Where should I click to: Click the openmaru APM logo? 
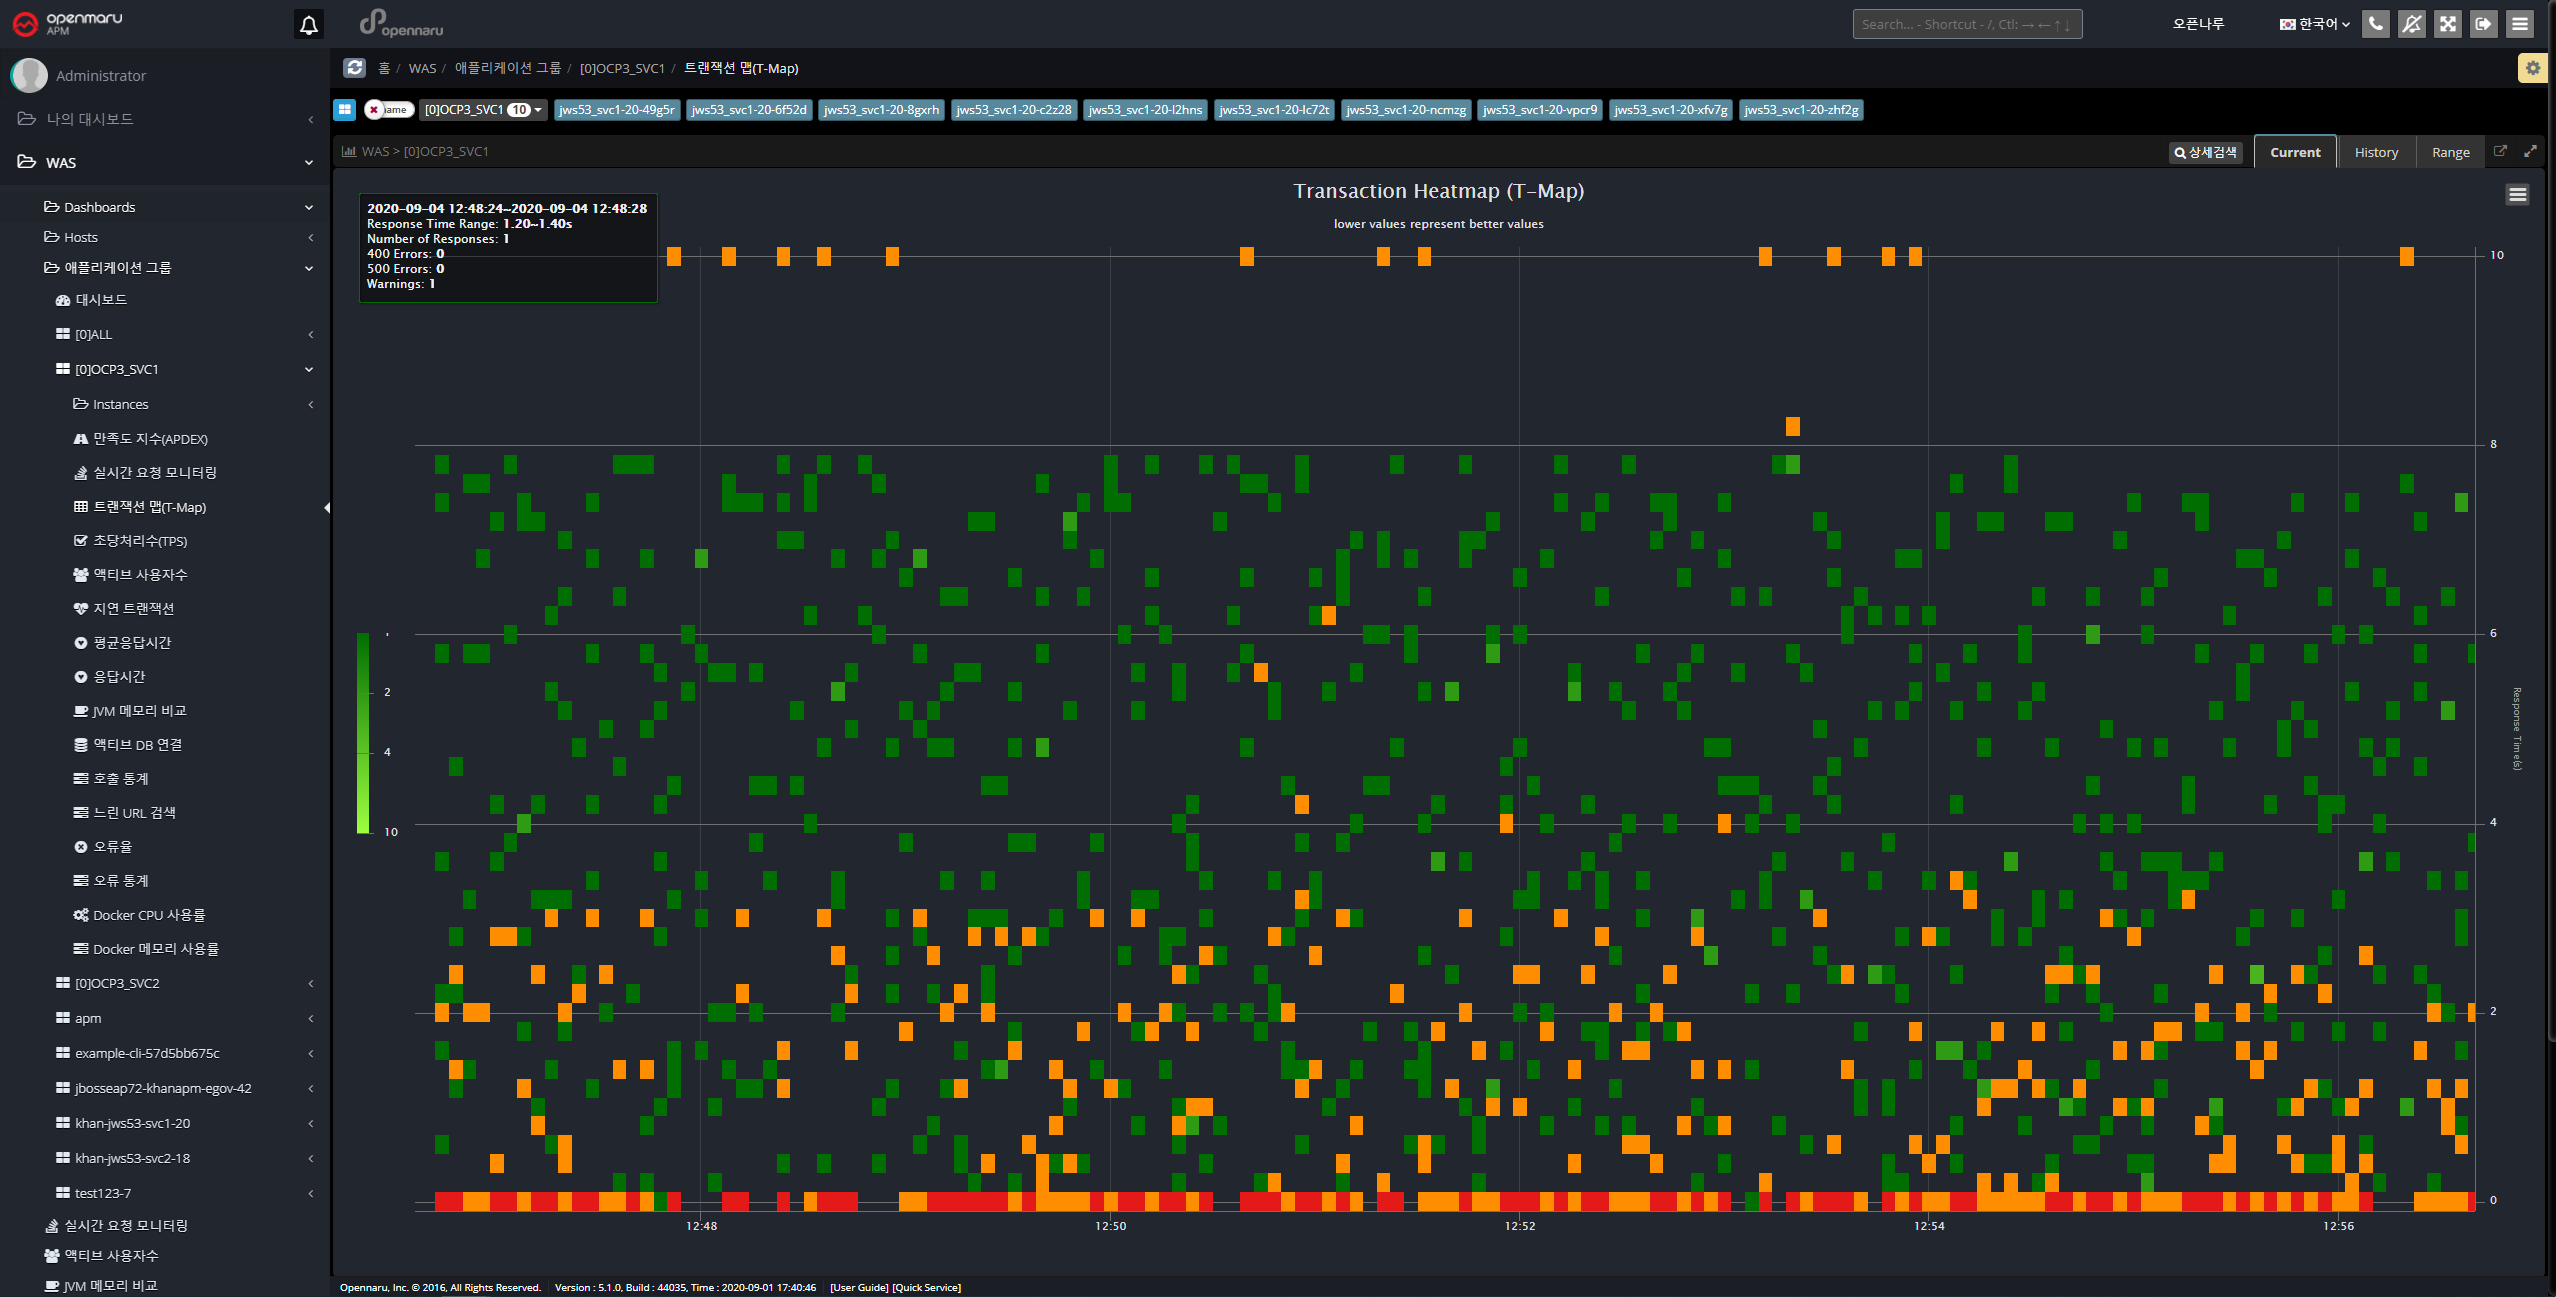(x=68, y=24)
